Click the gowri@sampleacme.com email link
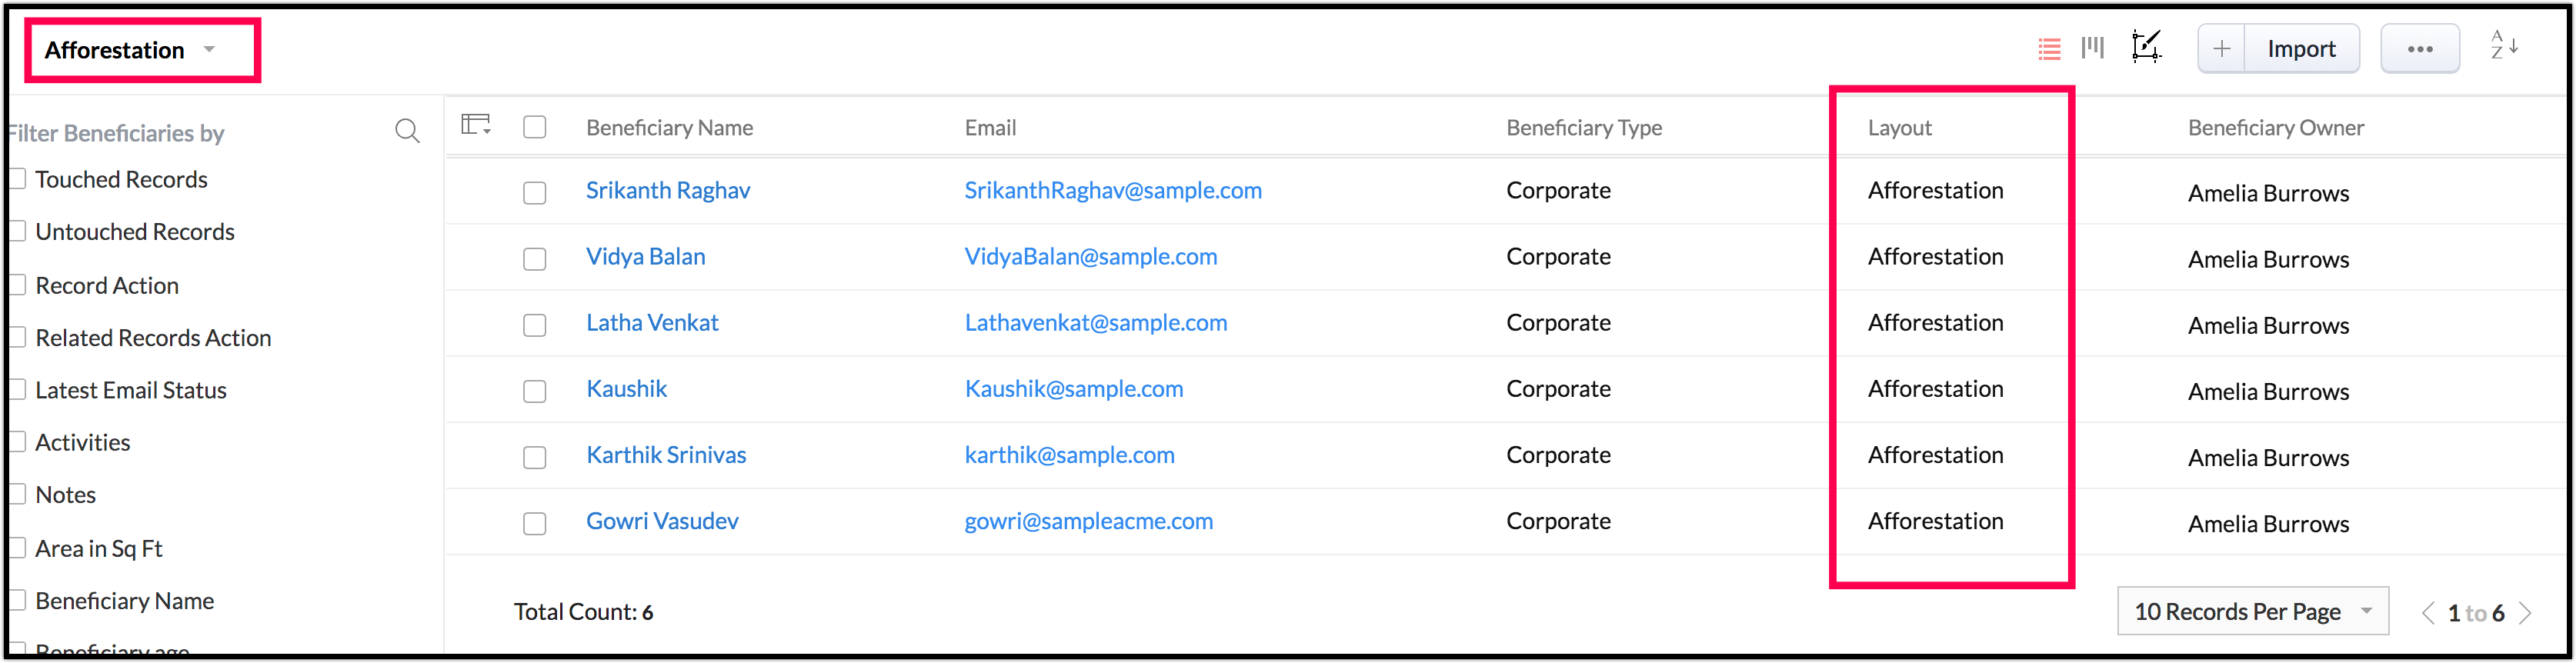Viewport: 2576px width, 663px height. point(1088,521)
